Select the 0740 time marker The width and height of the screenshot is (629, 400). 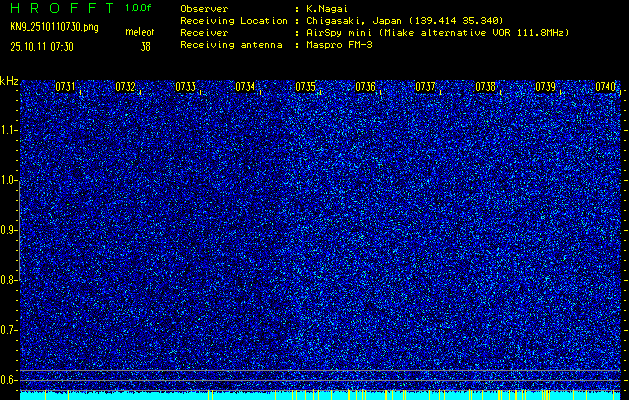[x=605, y=87]
